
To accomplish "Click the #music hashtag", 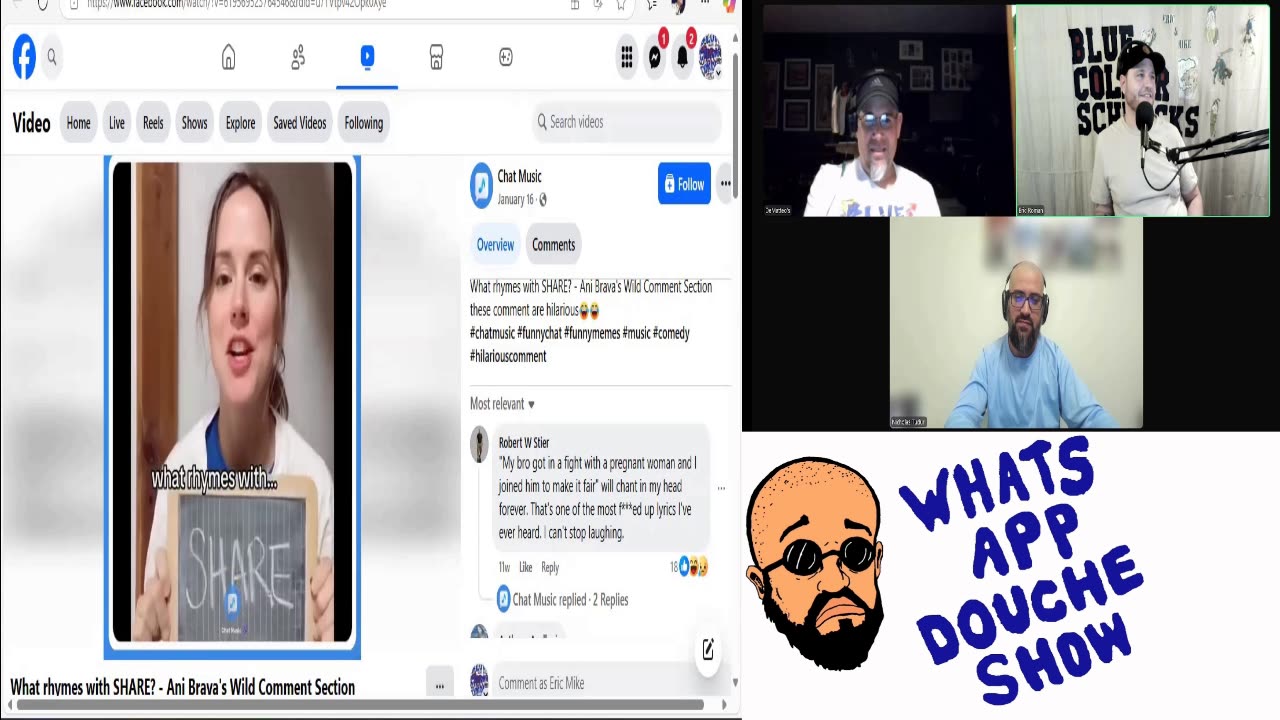I will click(636, 333).
